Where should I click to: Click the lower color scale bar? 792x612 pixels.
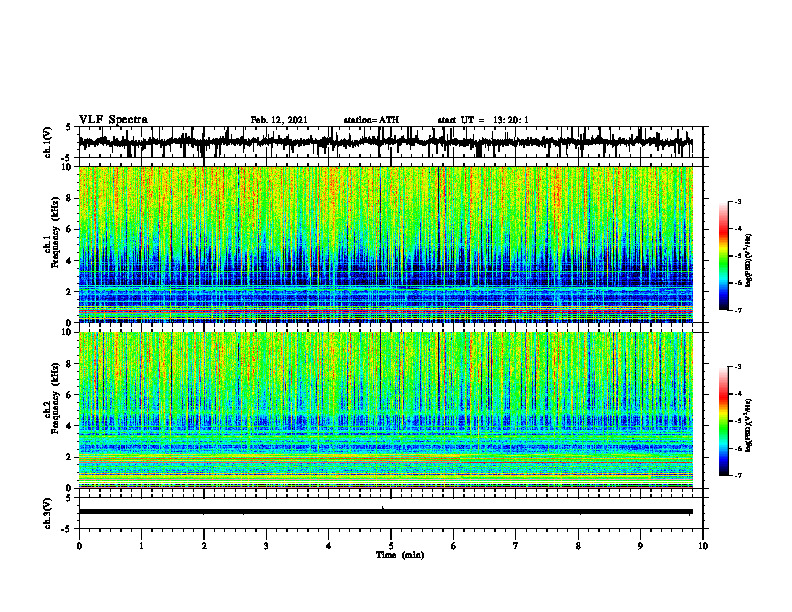coord(723,421)
